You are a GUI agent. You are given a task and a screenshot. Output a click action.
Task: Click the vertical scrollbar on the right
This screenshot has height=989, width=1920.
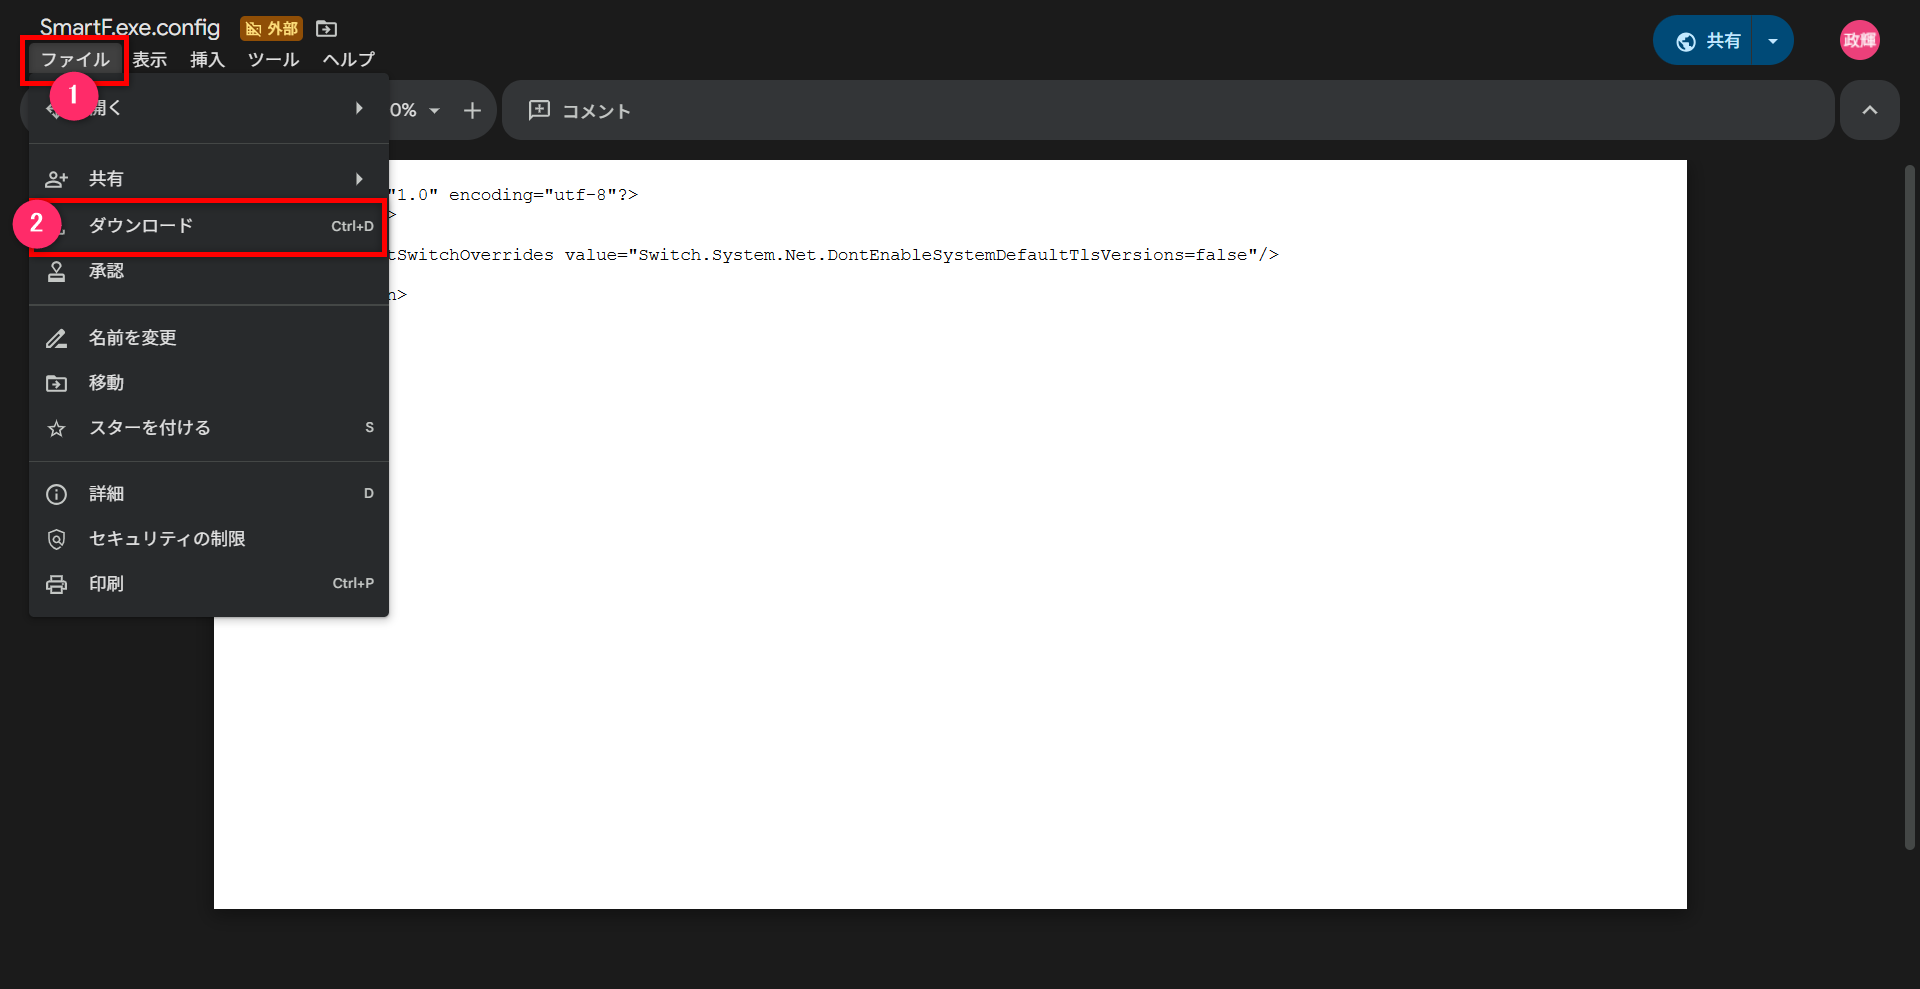pos(1909,500)
